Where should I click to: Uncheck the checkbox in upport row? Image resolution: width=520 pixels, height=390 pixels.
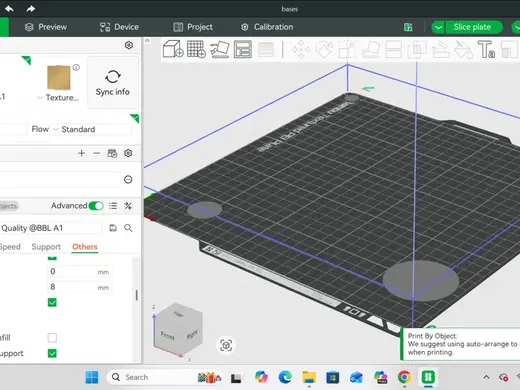pyautogui.click(x=52, y=353)
